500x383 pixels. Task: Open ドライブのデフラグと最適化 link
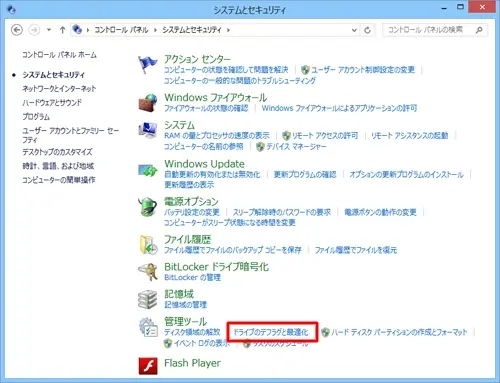coord(270,332)
